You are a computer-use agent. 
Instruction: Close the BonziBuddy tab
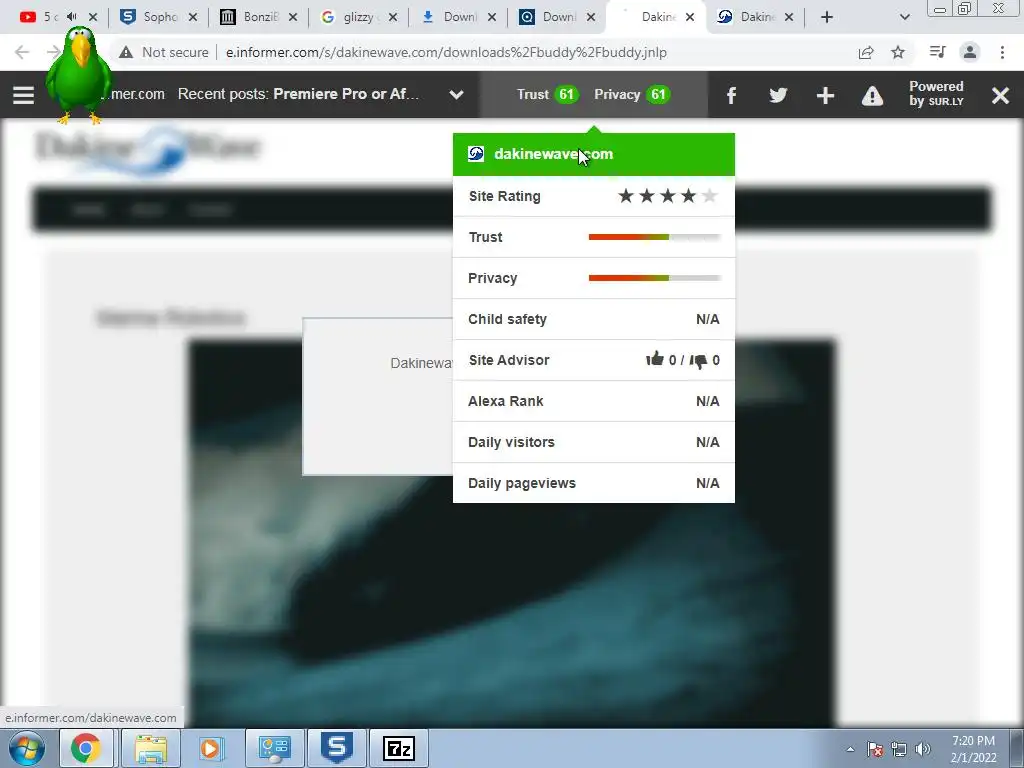coord(293,18)
